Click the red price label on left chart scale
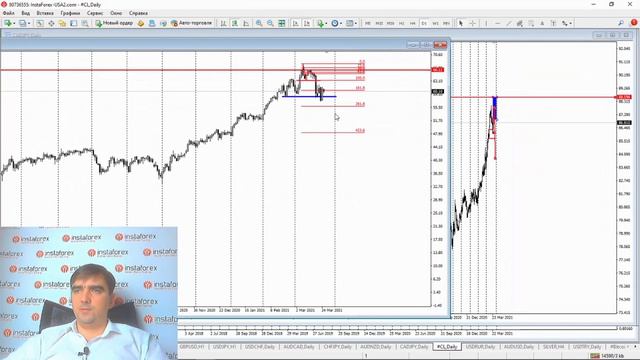This screenshot has height=360, width=640. click(x=438, y=70)
